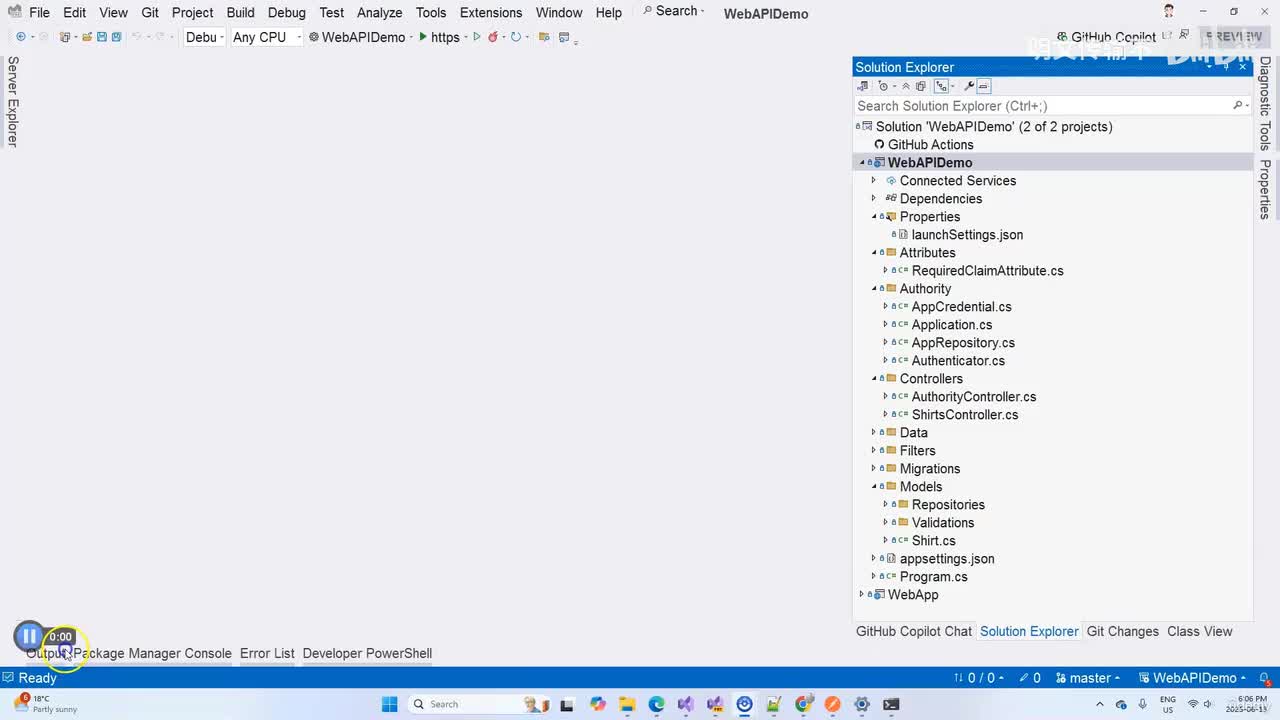Image resolution: width=1280 pixels, height=720 pixels.
Task: Click the Pending Changes filter clock icon
Action: pyautogui.click(x=882, y=86)
